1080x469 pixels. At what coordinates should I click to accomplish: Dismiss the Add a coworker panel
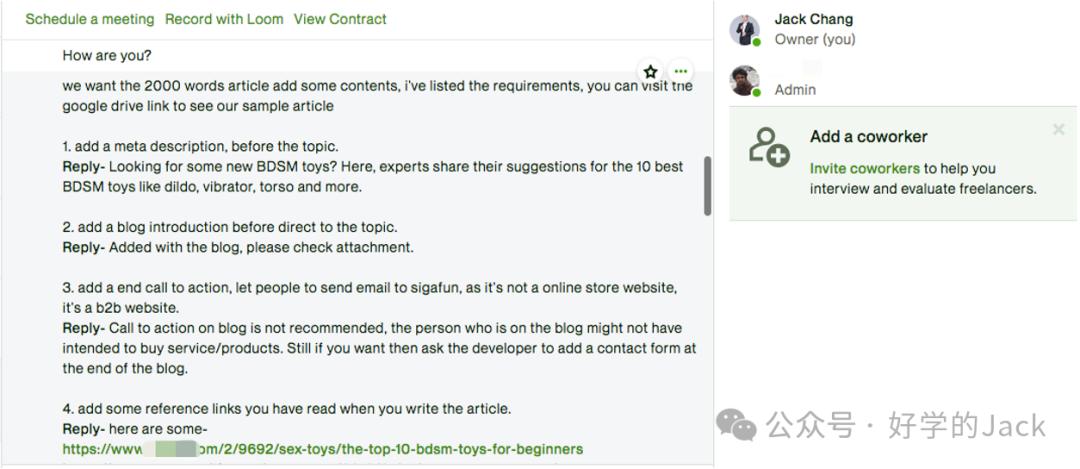[1059, 129]
